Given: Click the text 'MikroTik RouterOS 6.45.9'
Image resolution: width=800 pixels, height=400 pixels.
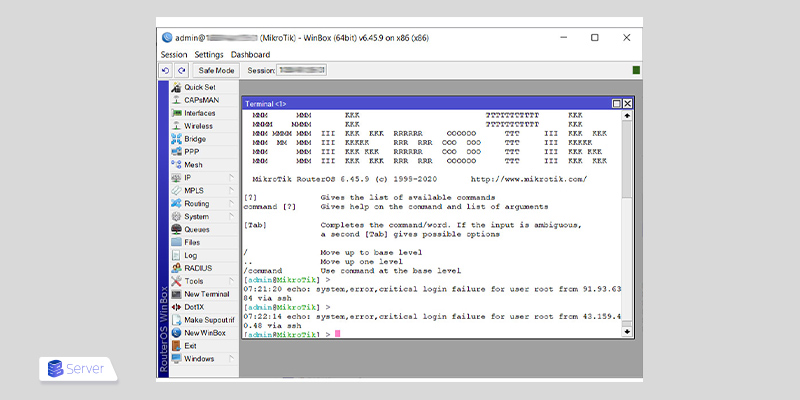Looking at the screenshot, I should tap(311, 180).
